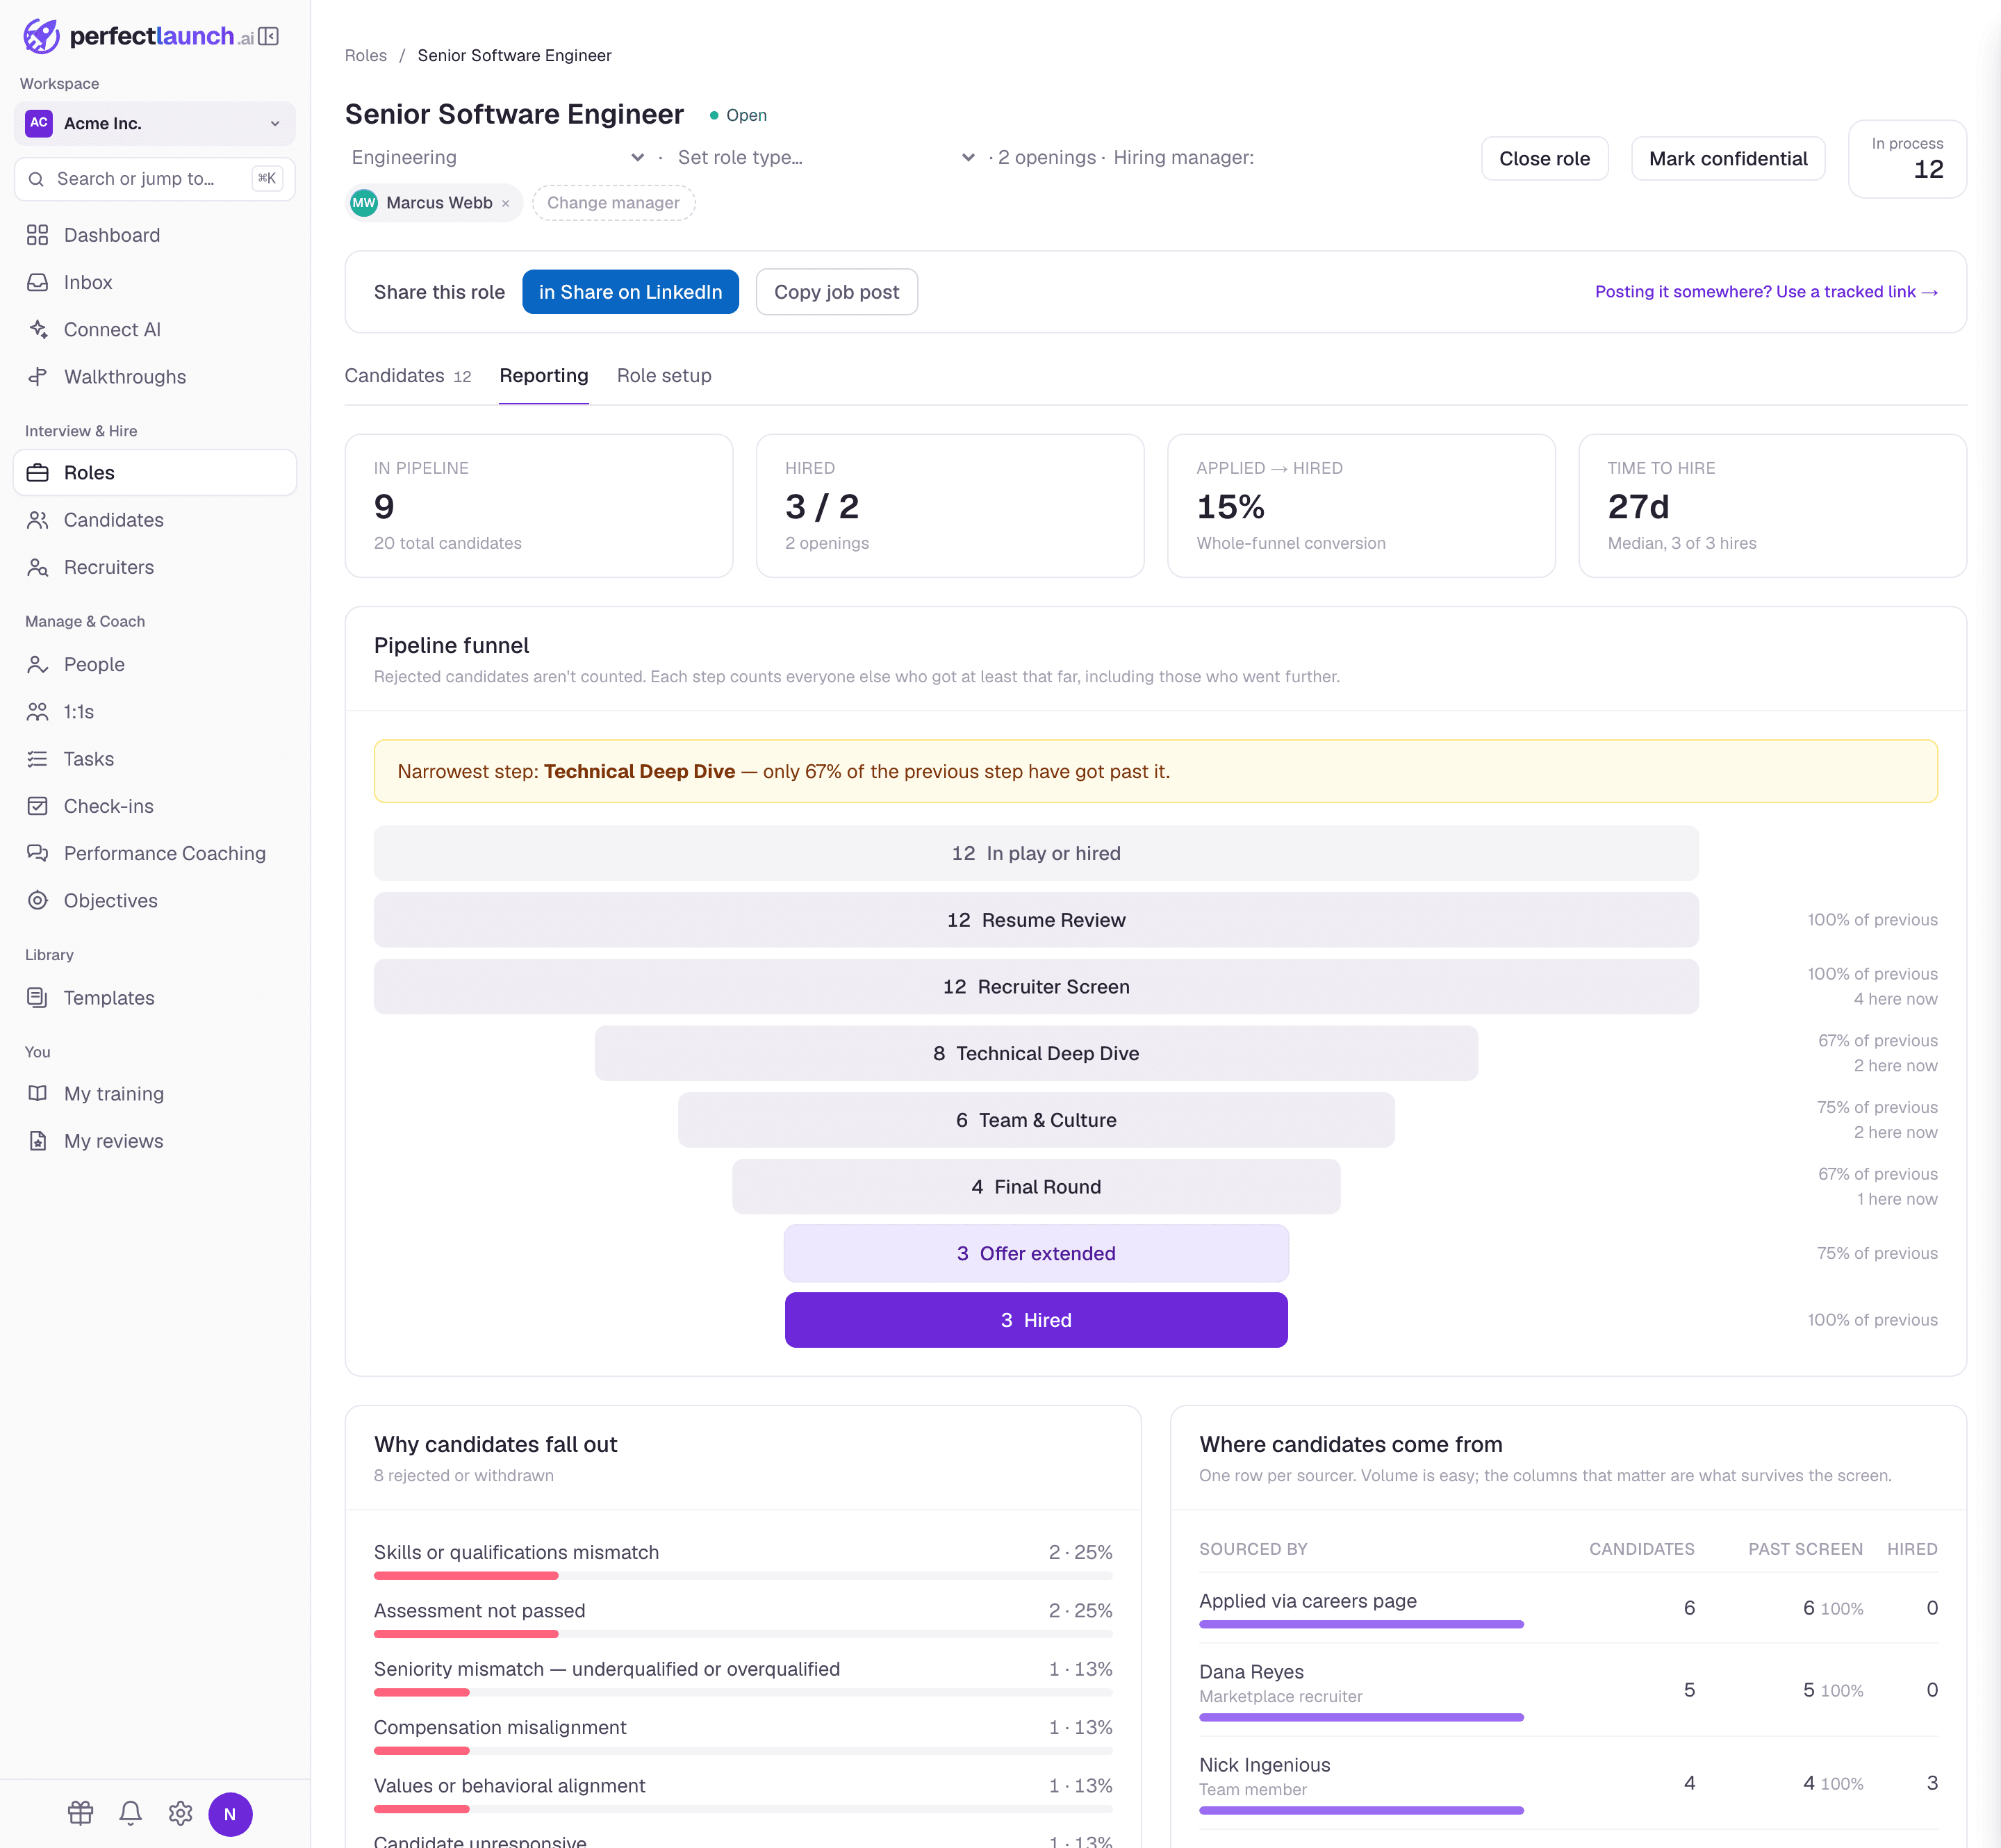Viewport: 2001px width, 1848px height.
Task: Click Mark confidential button
Action: pos(1728,159)
